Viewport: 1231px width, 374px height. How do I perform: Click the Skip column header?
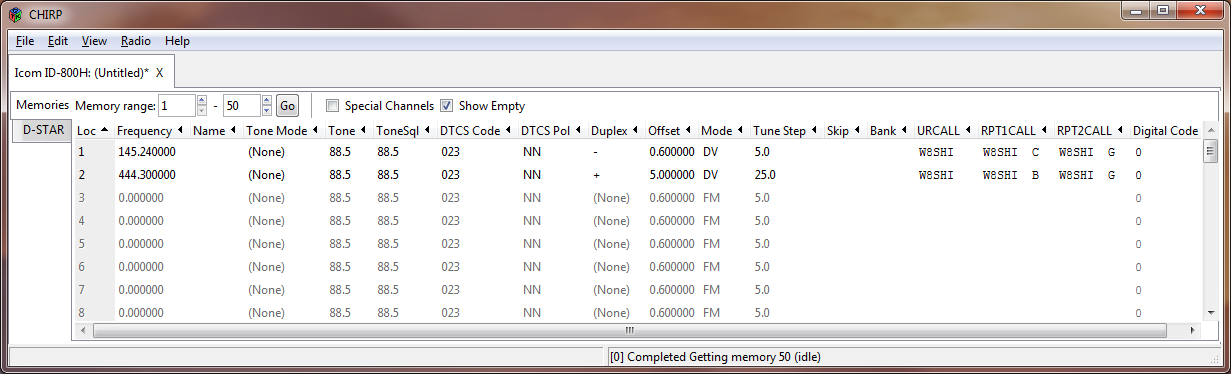845,130
